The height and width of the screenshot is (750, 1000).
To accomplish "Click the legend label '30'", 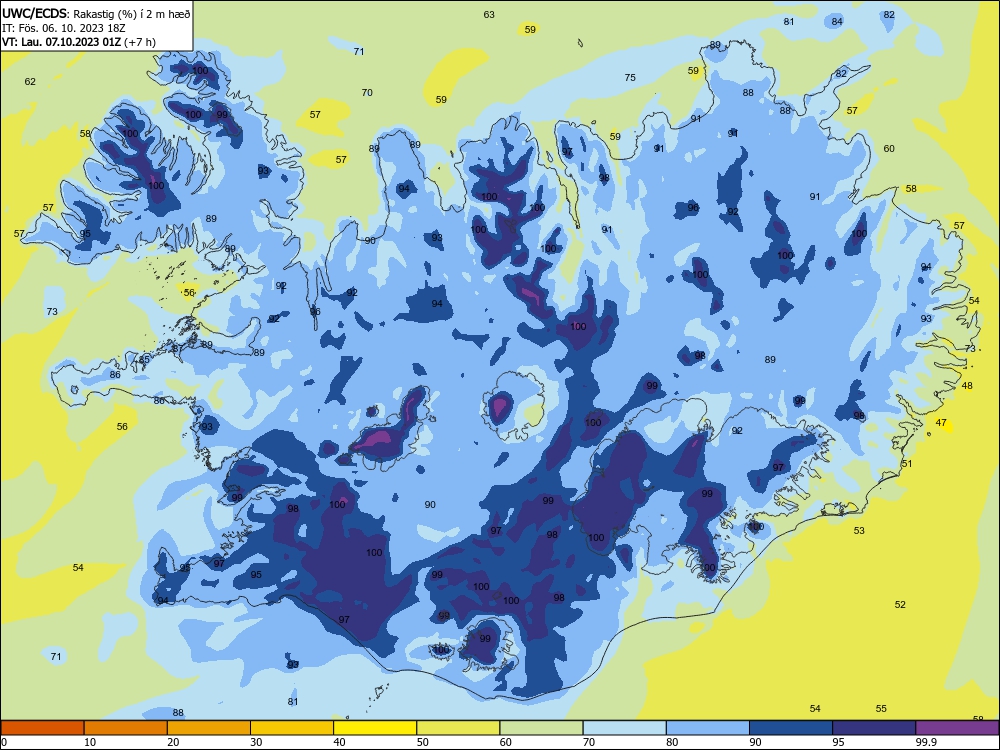I will 256,742.
